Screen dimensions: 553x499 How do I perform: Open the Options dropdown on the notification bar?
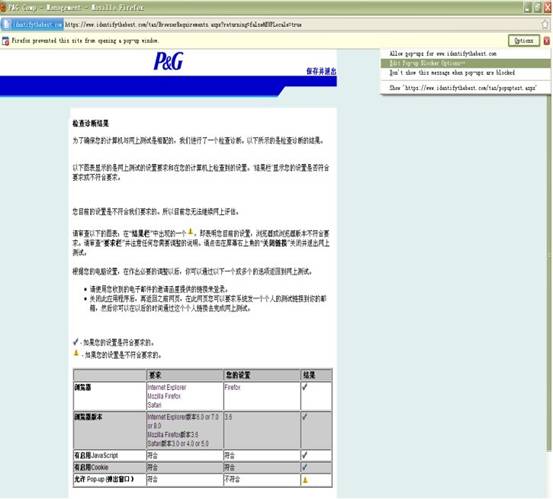click(524, 41)
